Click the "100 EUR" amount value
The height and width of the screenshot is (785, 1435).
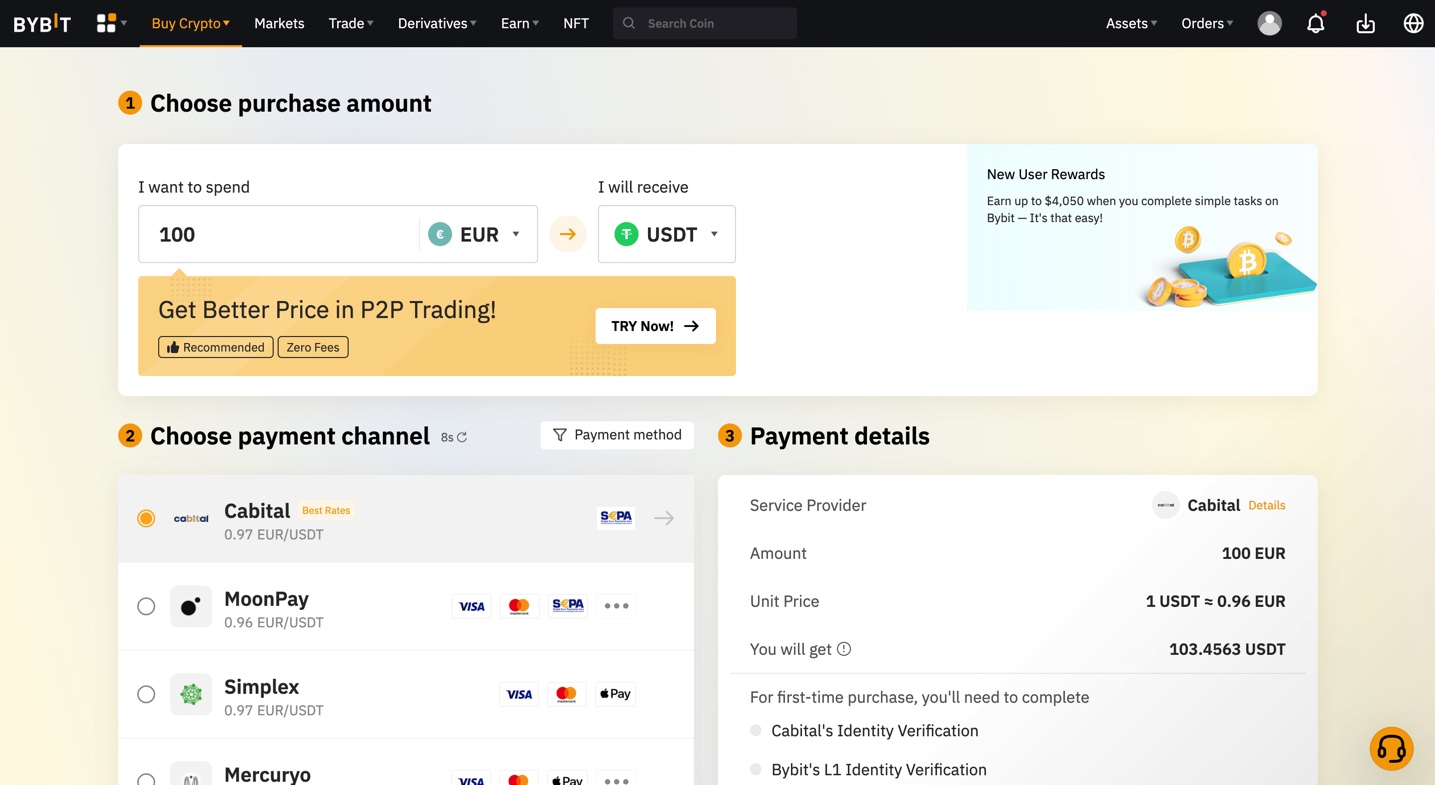[1254, 553]
